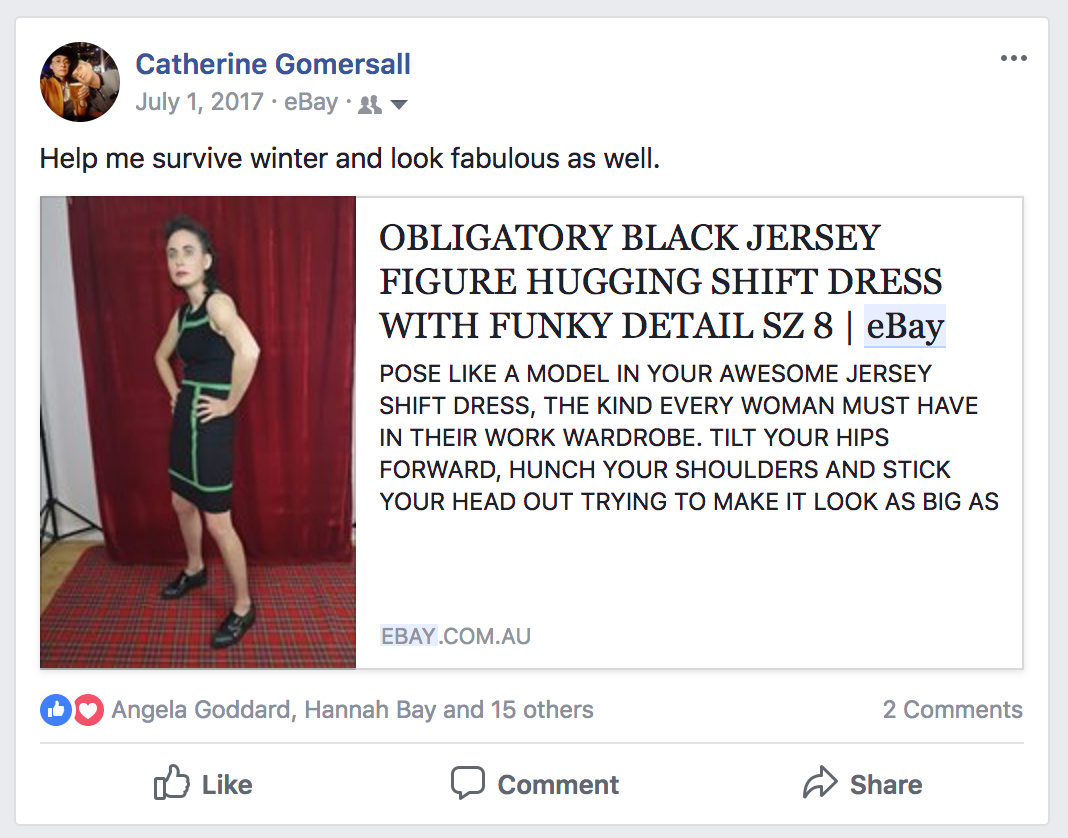Click the friends audience icon beside eBay

click(x=370, y=104)
